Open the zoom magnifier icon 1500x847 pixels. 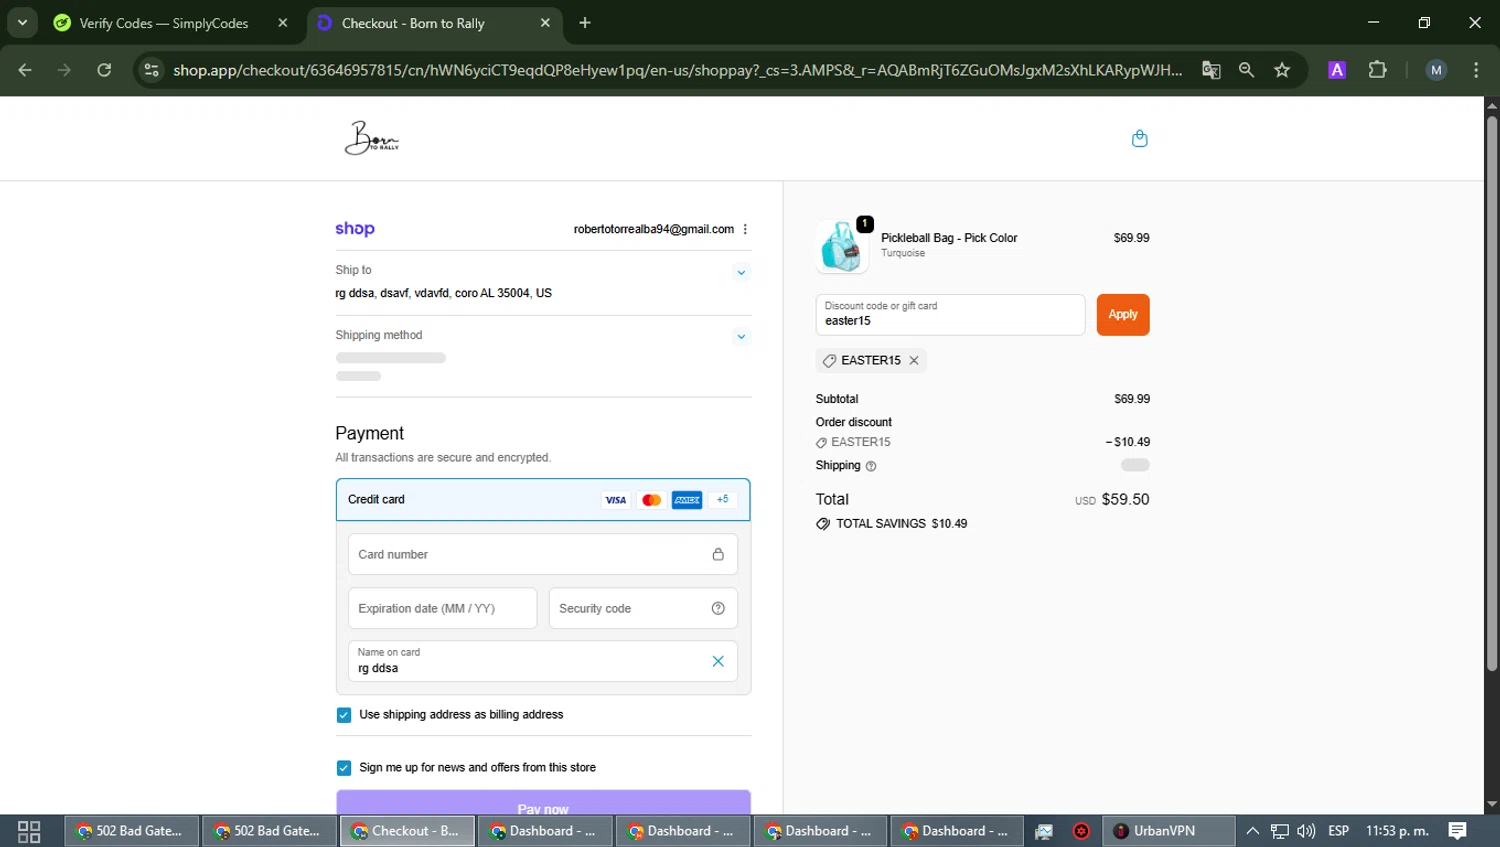[1246, 70]
